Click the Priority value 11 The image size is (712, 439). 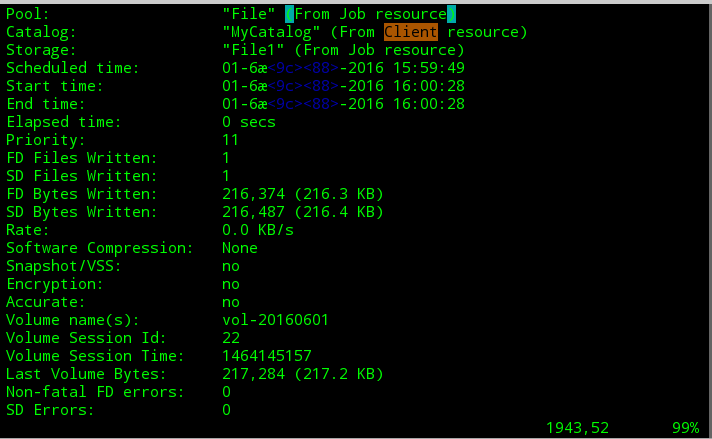click(x=231, y=140)
